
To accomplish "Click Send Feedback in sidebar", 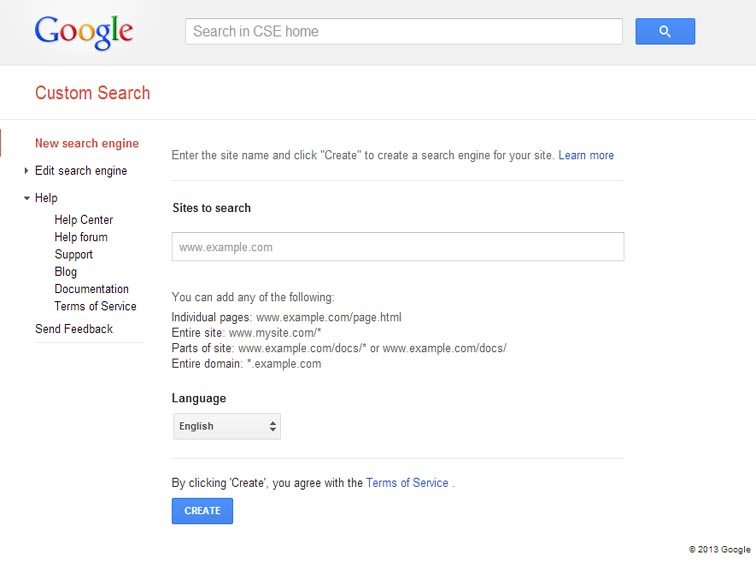I will tap(74, 329).
